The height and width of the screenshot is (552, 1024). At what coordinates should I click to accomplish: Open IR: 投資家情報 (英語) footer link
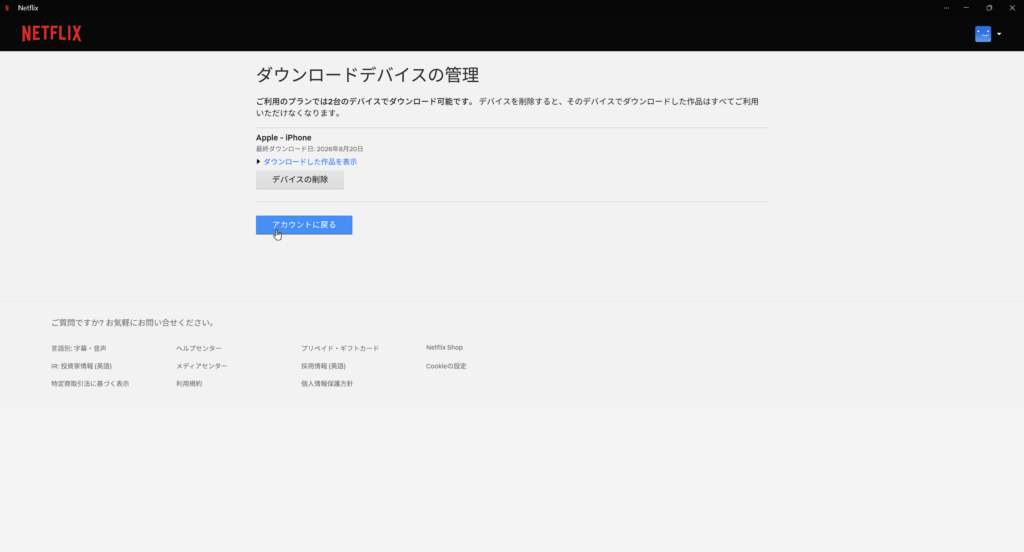(x=82, y=366)
